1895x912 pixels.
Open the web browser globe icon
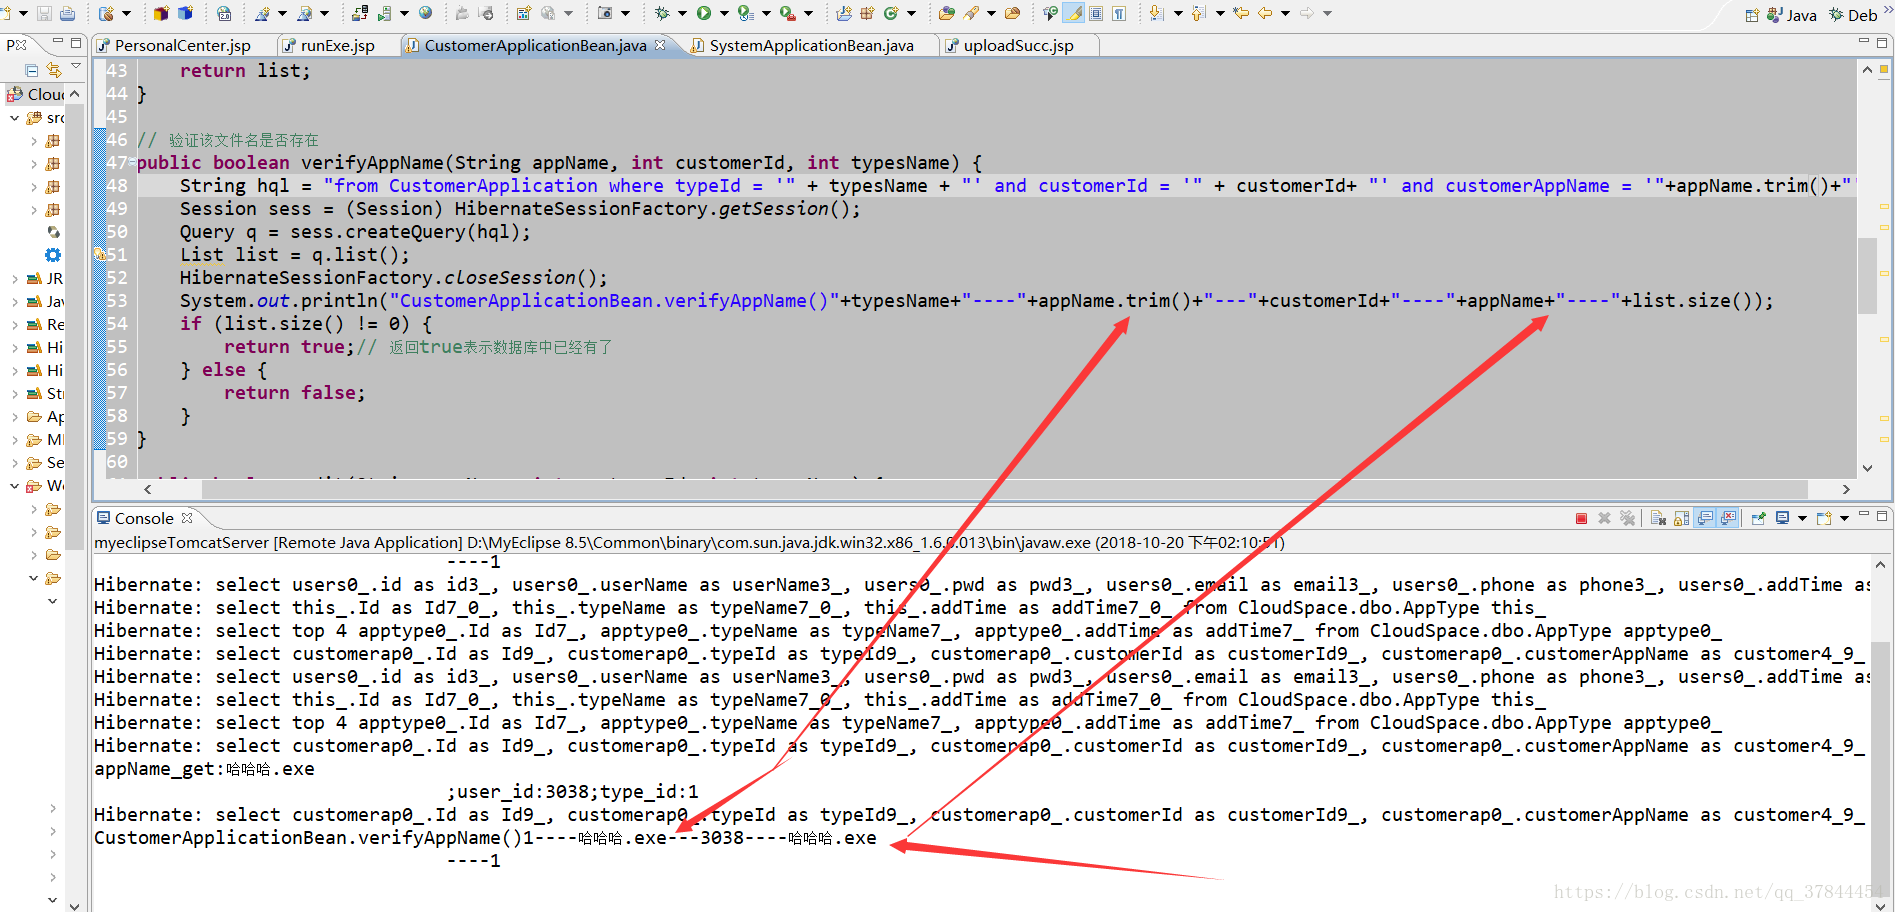tap(426, 13)
